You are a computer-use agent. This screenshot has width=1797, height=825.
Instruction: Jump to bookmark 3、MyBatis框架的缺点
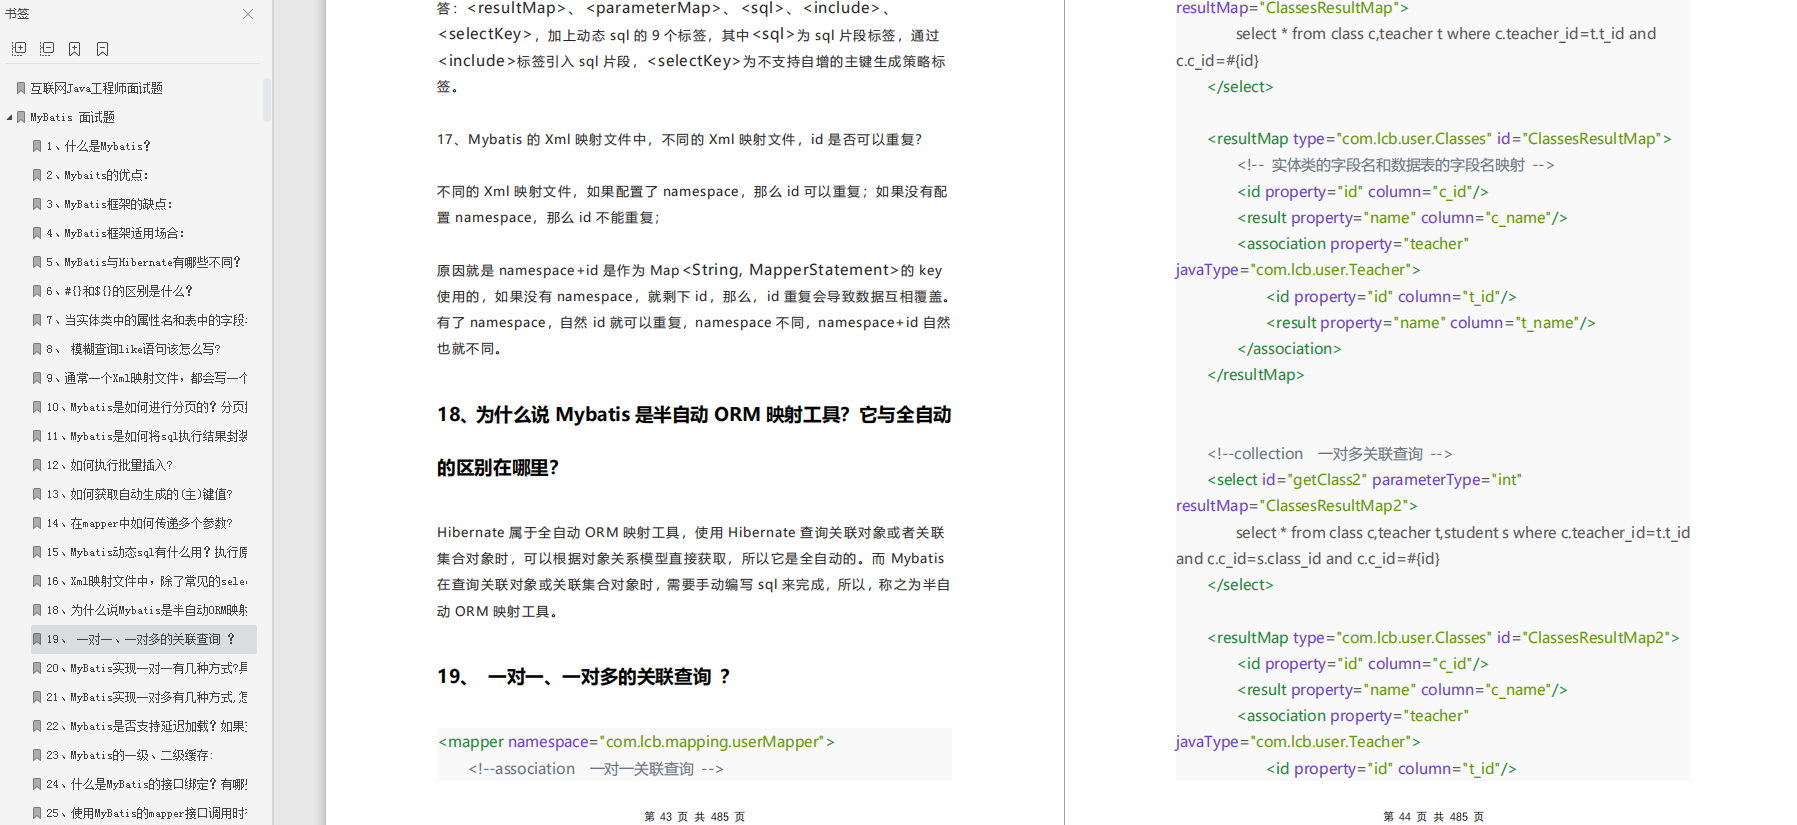[x=109, y=204]
